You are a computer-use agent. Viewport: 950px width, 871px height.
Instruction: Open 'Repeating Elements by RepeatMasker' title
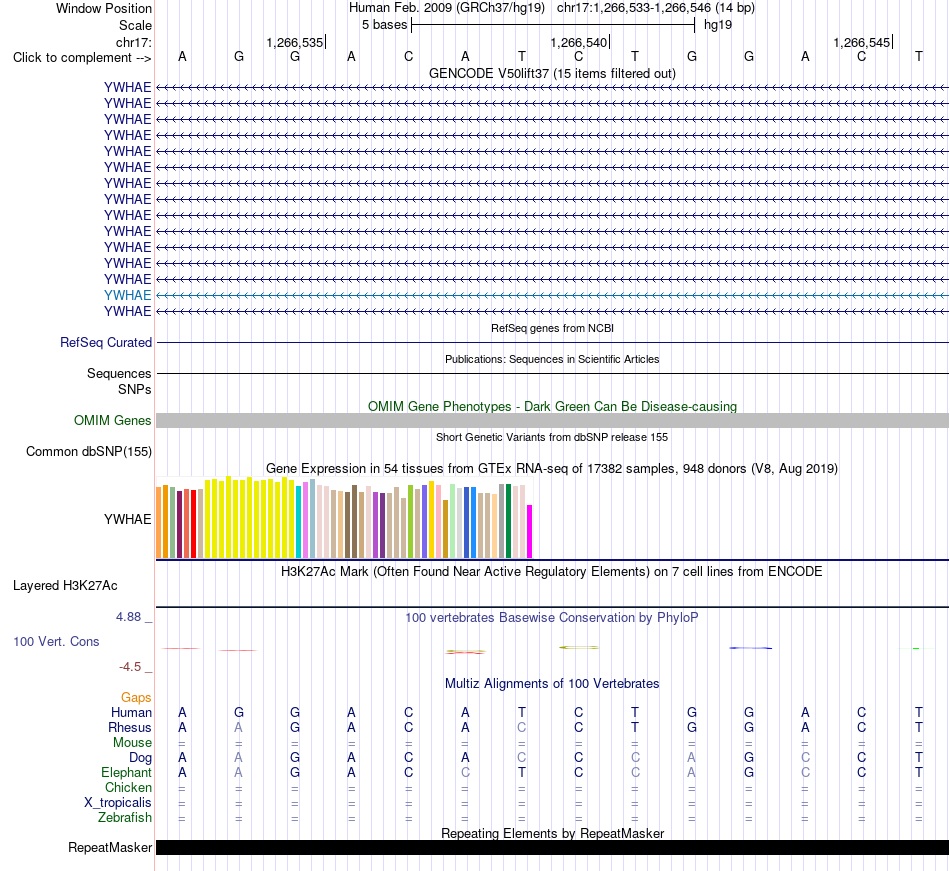click(552, 833)
